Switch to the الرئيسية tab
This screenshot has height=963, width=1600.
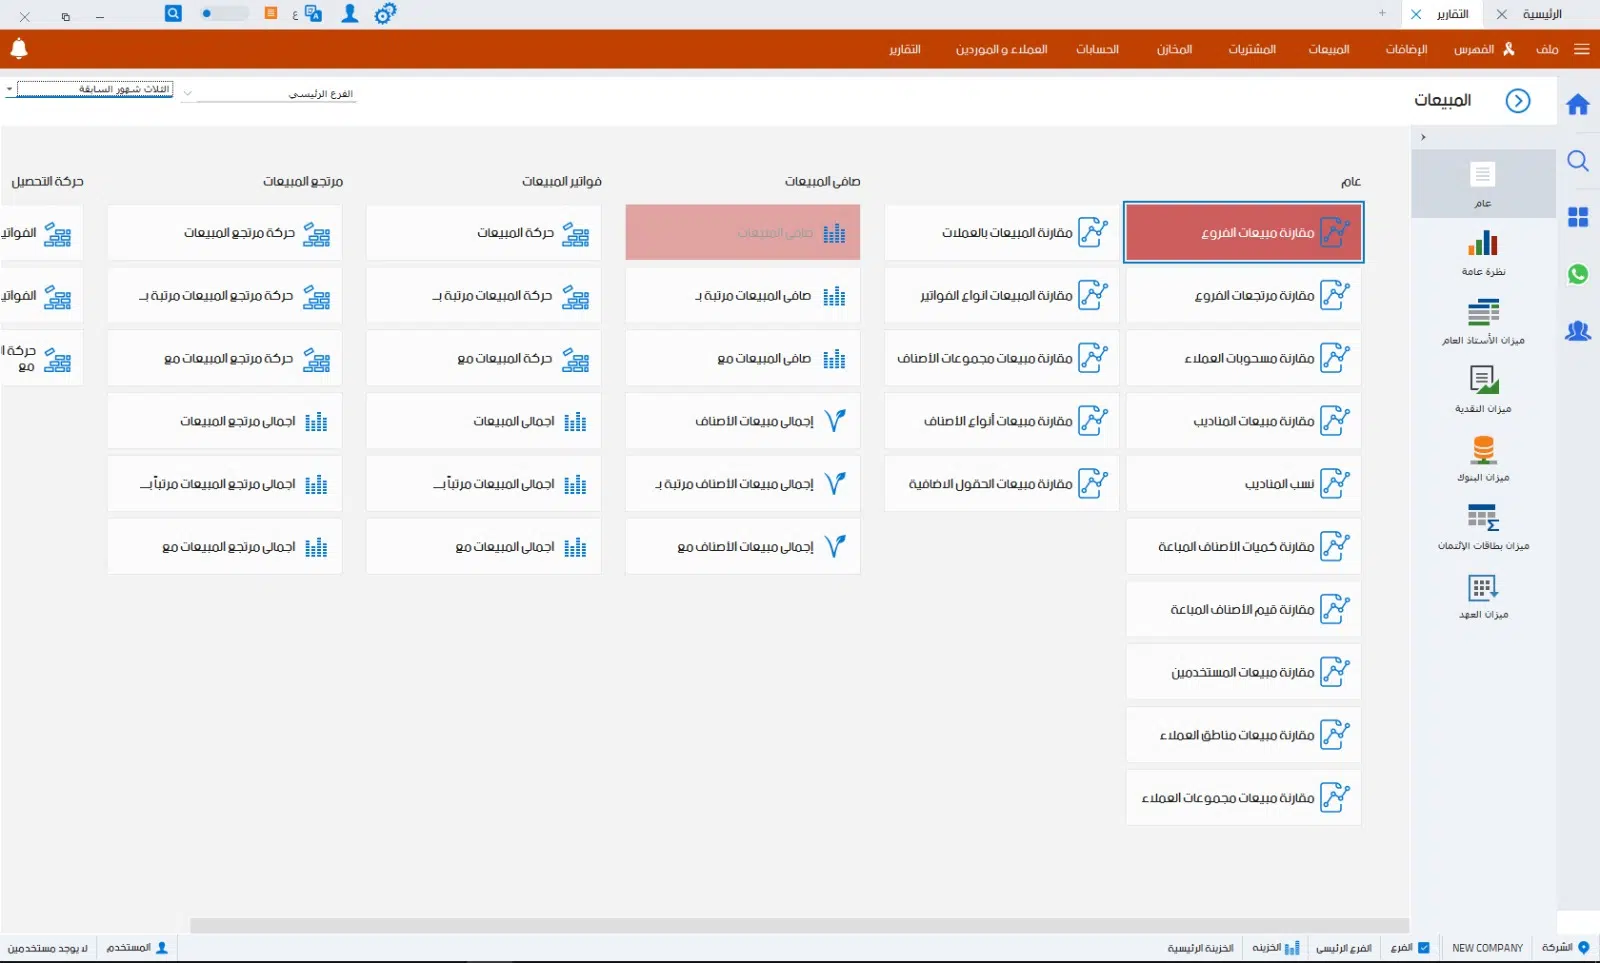click(1541, 14)
